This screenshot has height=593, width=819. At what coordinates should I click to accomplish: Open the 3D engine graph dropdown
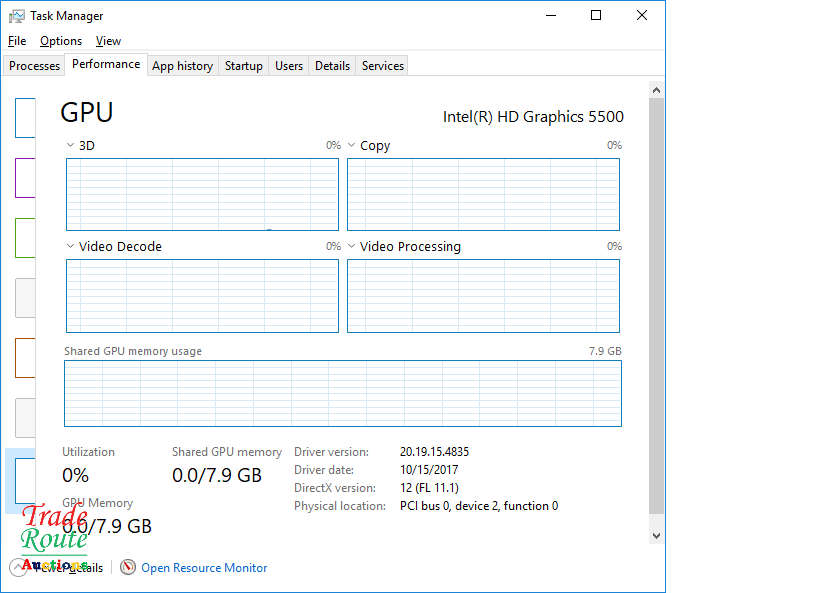click(x=70, y=146)
